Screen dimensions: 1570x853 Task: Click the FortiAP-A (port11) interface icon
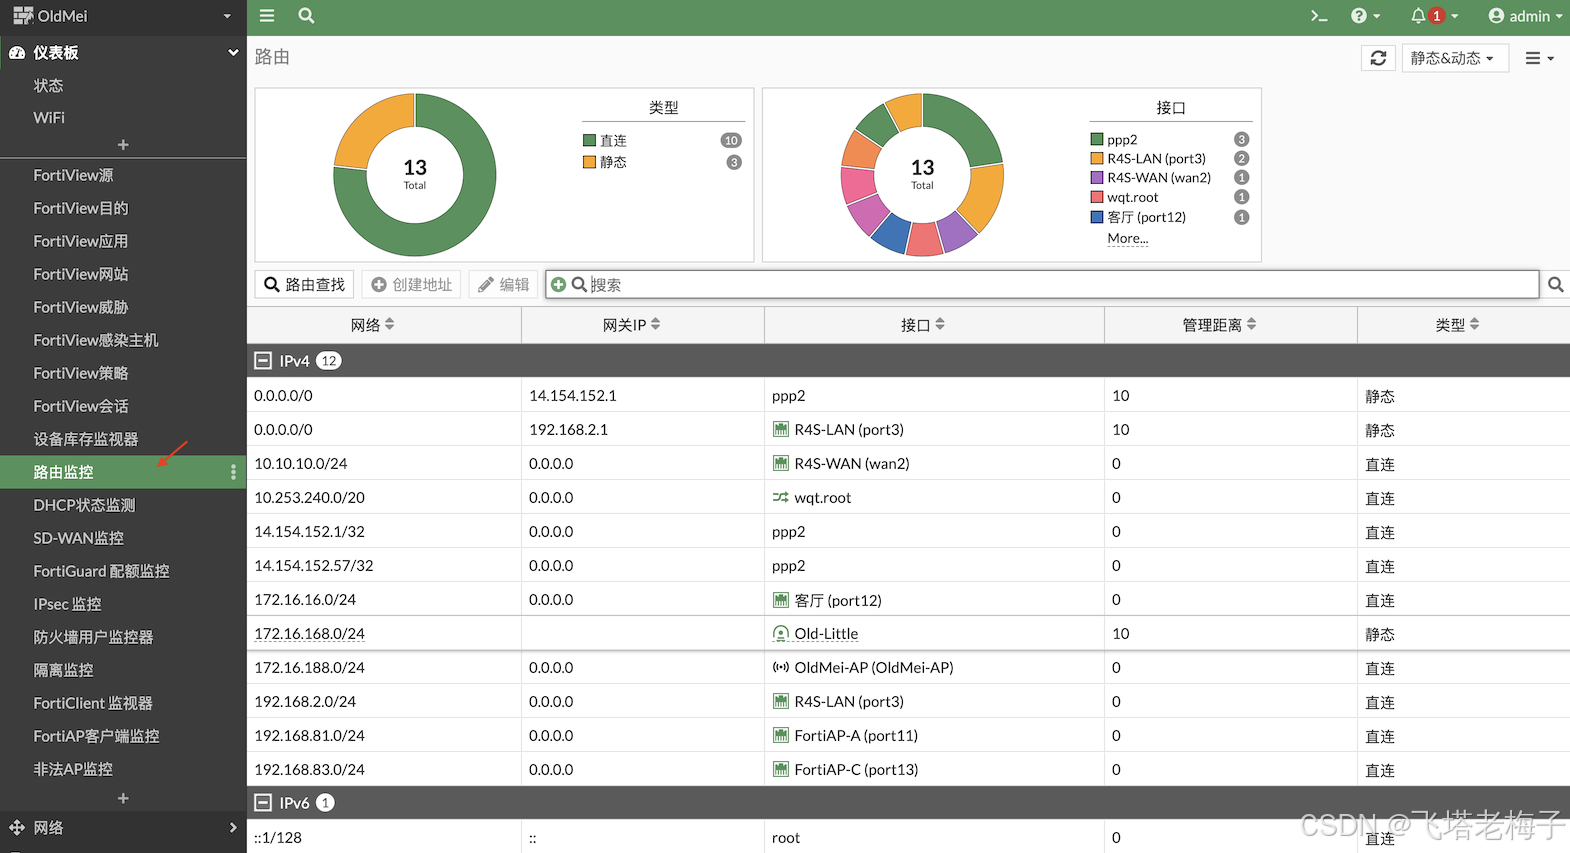pyautogui.click(x=781, y=735)
